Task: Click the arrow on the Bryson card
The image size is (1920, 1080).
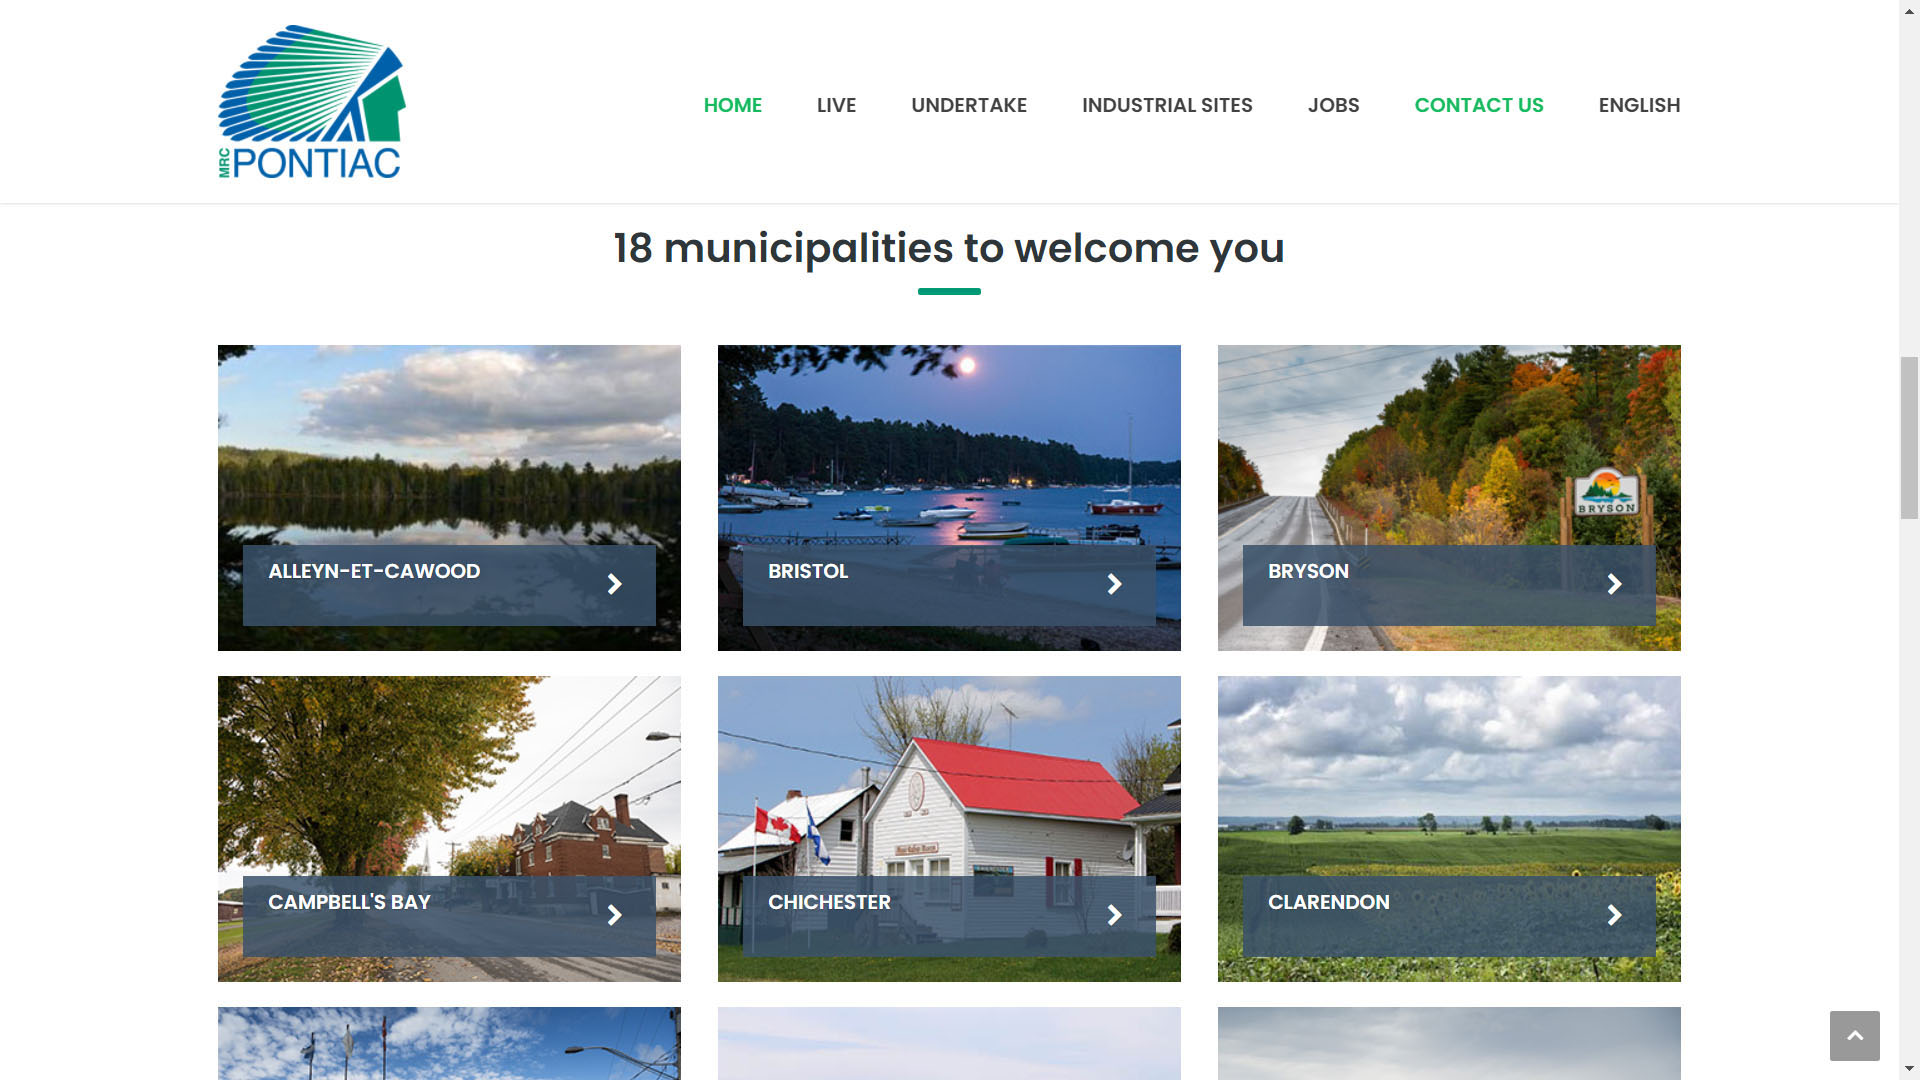Action: 1615,584
